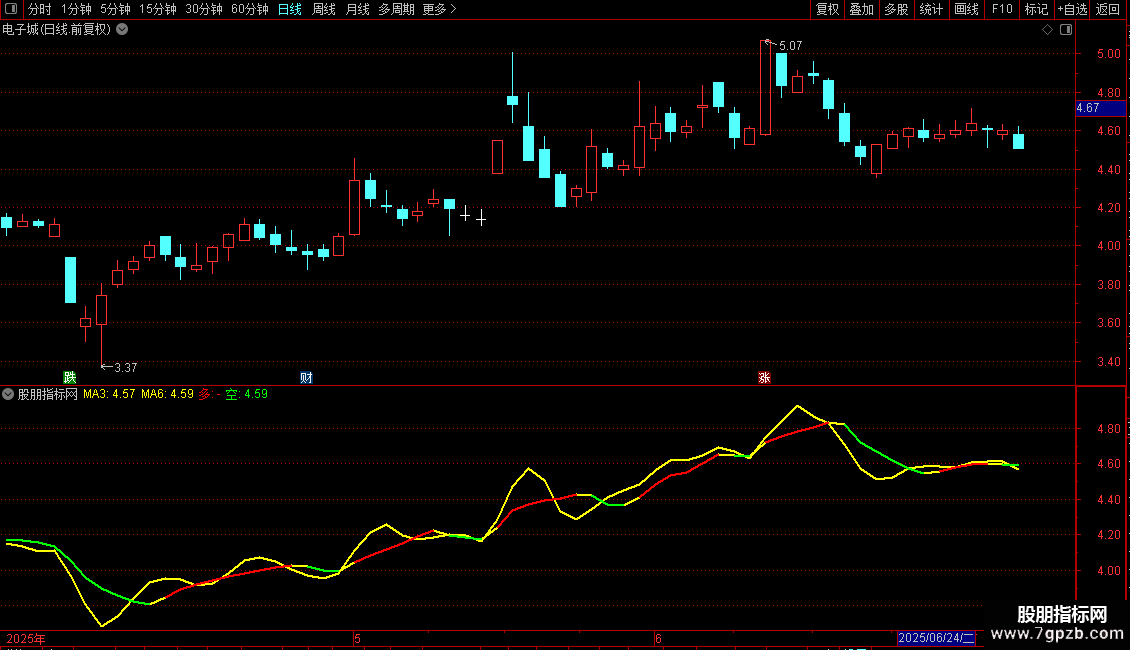Expand the 更多 periods menu
1130x650 pixels.
coord(439,9)
